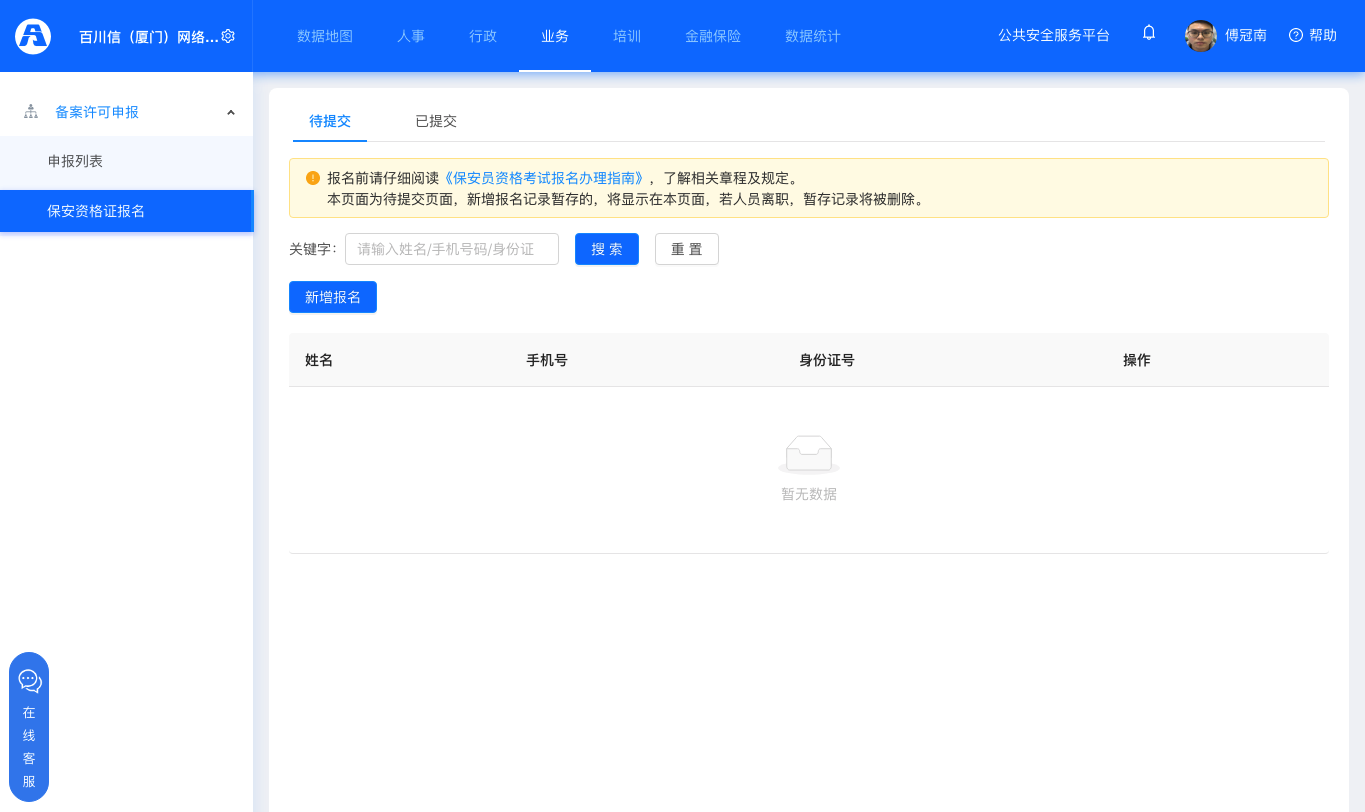Switch to the 已提交 tab
Viewport: 1365px width, 812px height.
click(x=436, y=121)
